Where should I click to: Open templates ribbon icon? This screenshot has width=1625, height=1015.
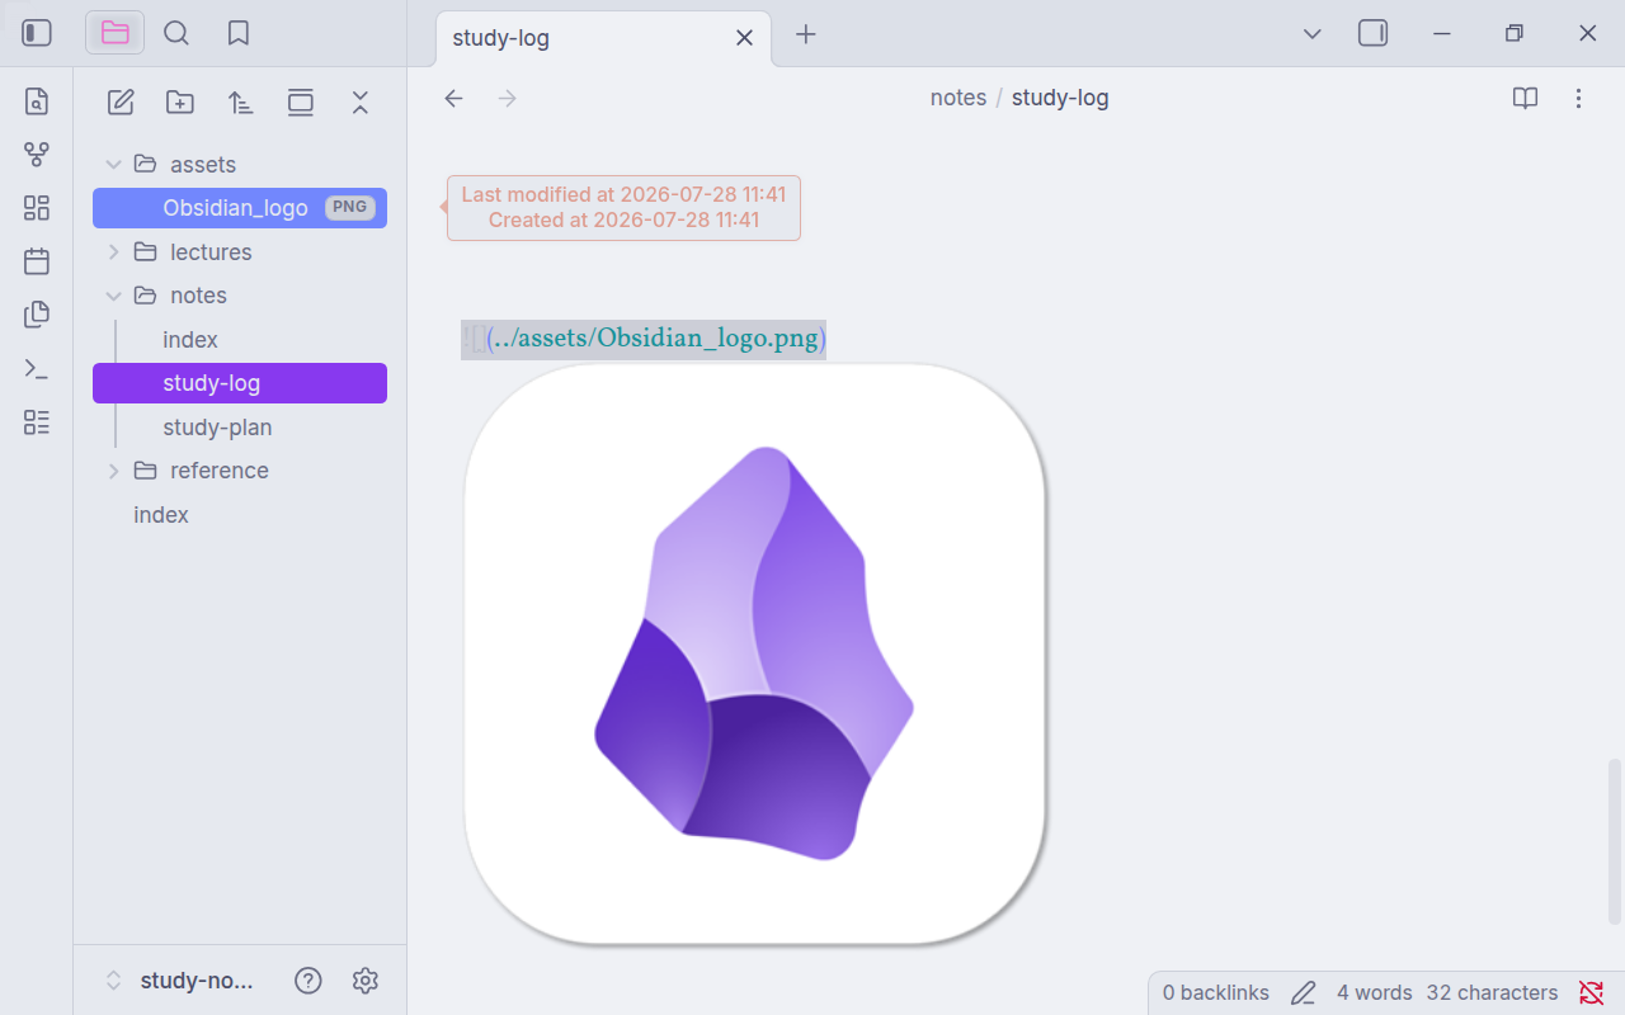pyautogui.click(x=37, y=314)
